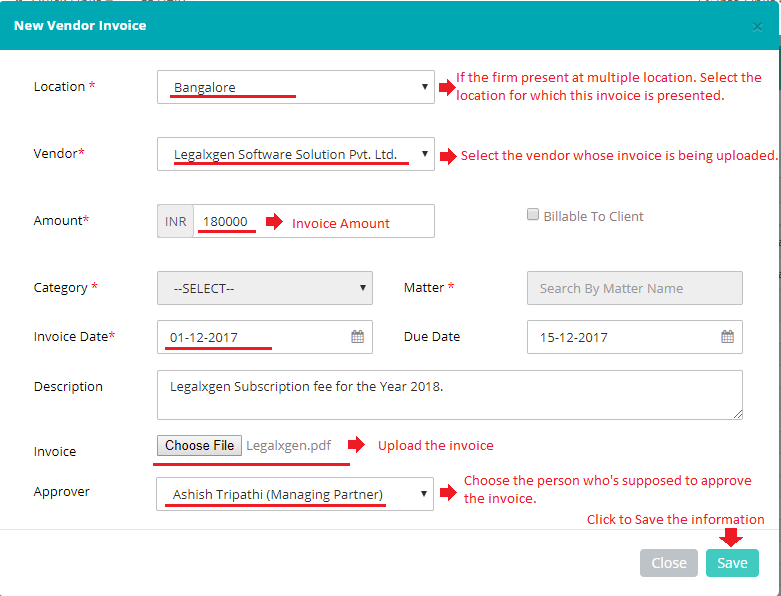
Task: Open the Location dropdown showing Bangalore
Action: point(295,87)
